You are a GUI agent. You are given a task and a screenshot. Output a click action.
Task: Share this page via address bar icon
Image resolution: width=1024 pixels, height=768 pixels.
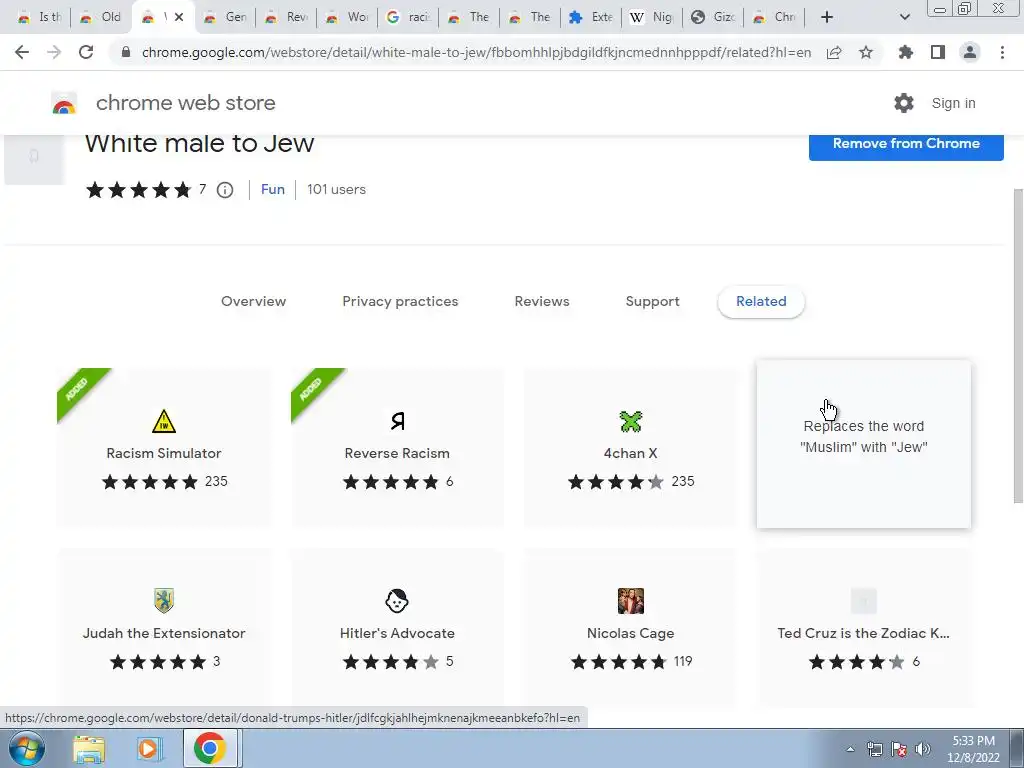click(834, 52)
